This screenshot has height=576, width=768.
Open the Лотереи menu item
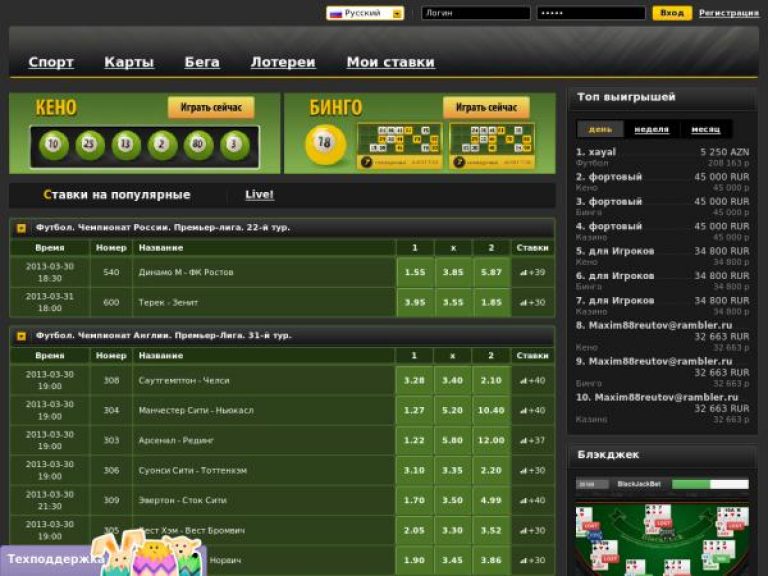click(283, 62)
